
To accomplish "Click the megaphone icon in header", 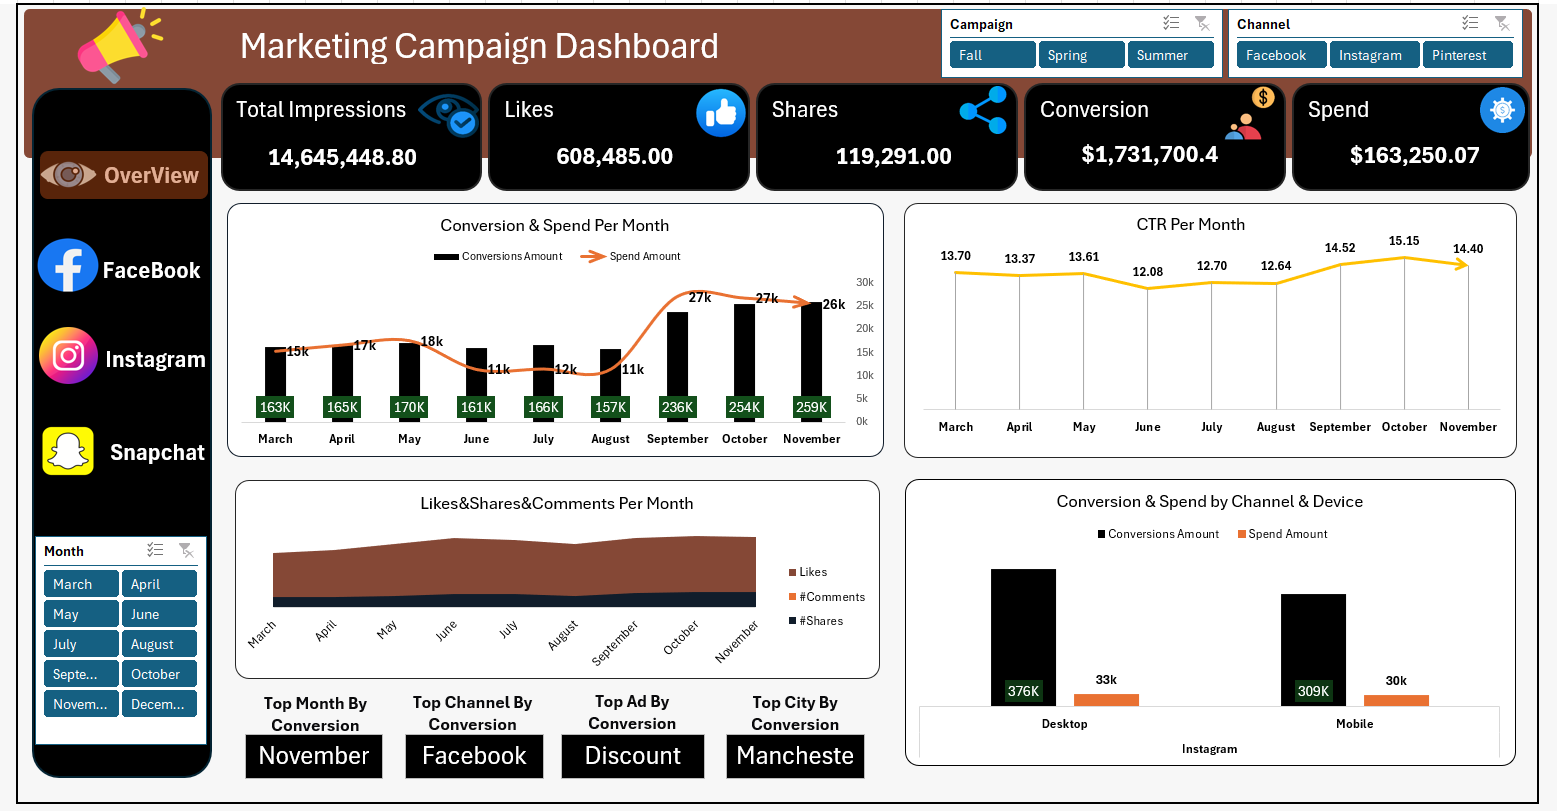I will point(117,46).
